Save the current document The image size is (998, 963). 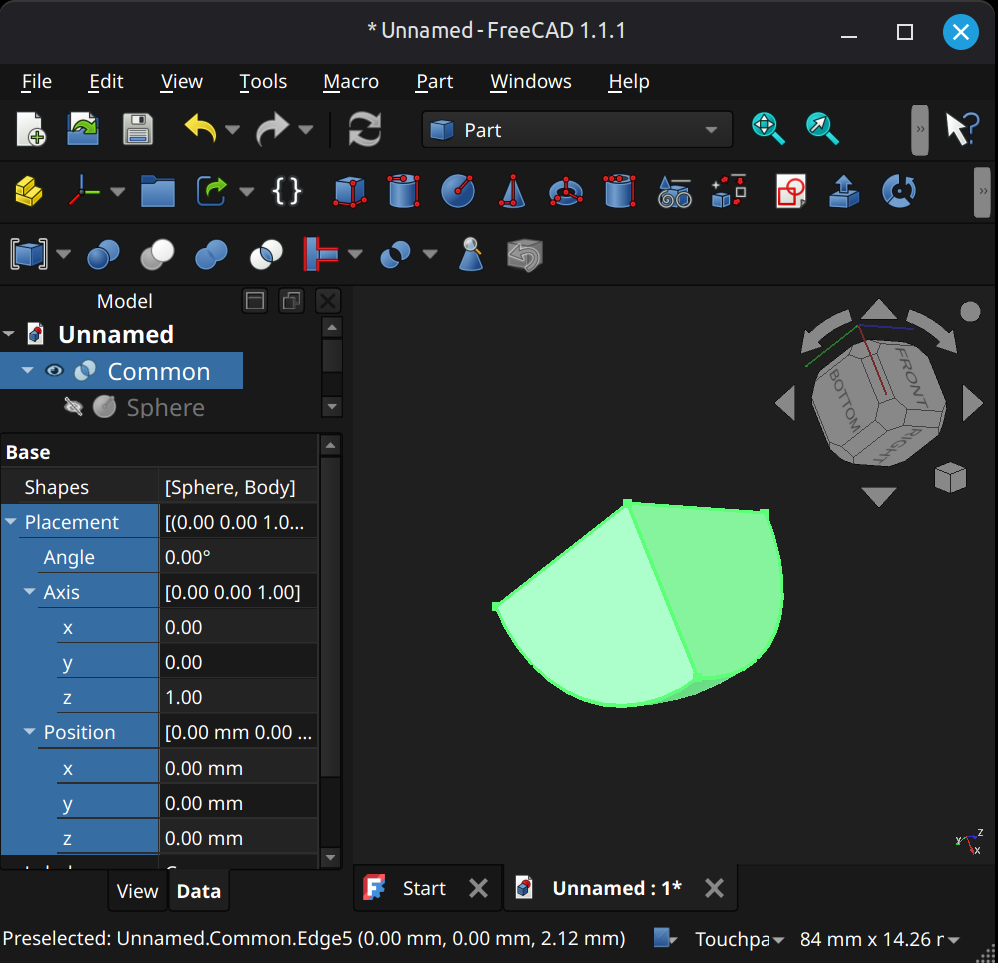(137, 129)
